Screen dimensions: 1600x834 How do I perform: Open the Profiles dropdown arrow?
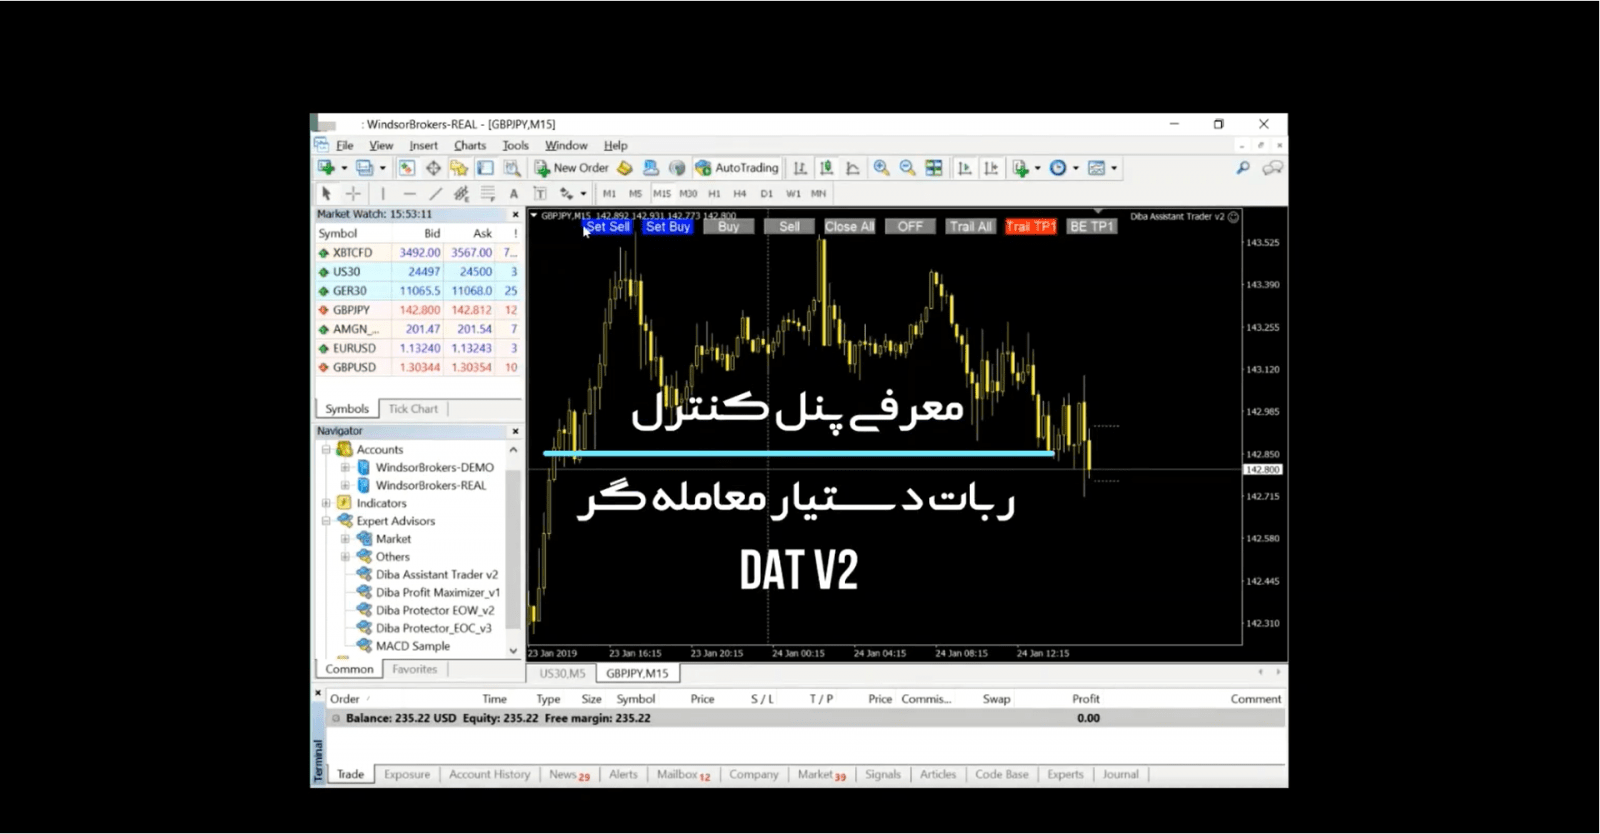click(383, 168)
